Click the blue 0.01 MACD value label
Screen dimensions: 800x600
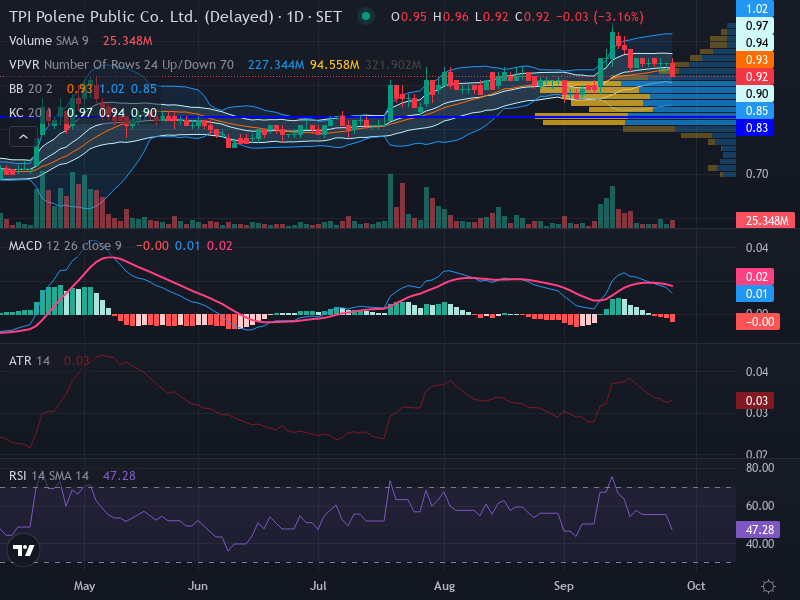756,294
